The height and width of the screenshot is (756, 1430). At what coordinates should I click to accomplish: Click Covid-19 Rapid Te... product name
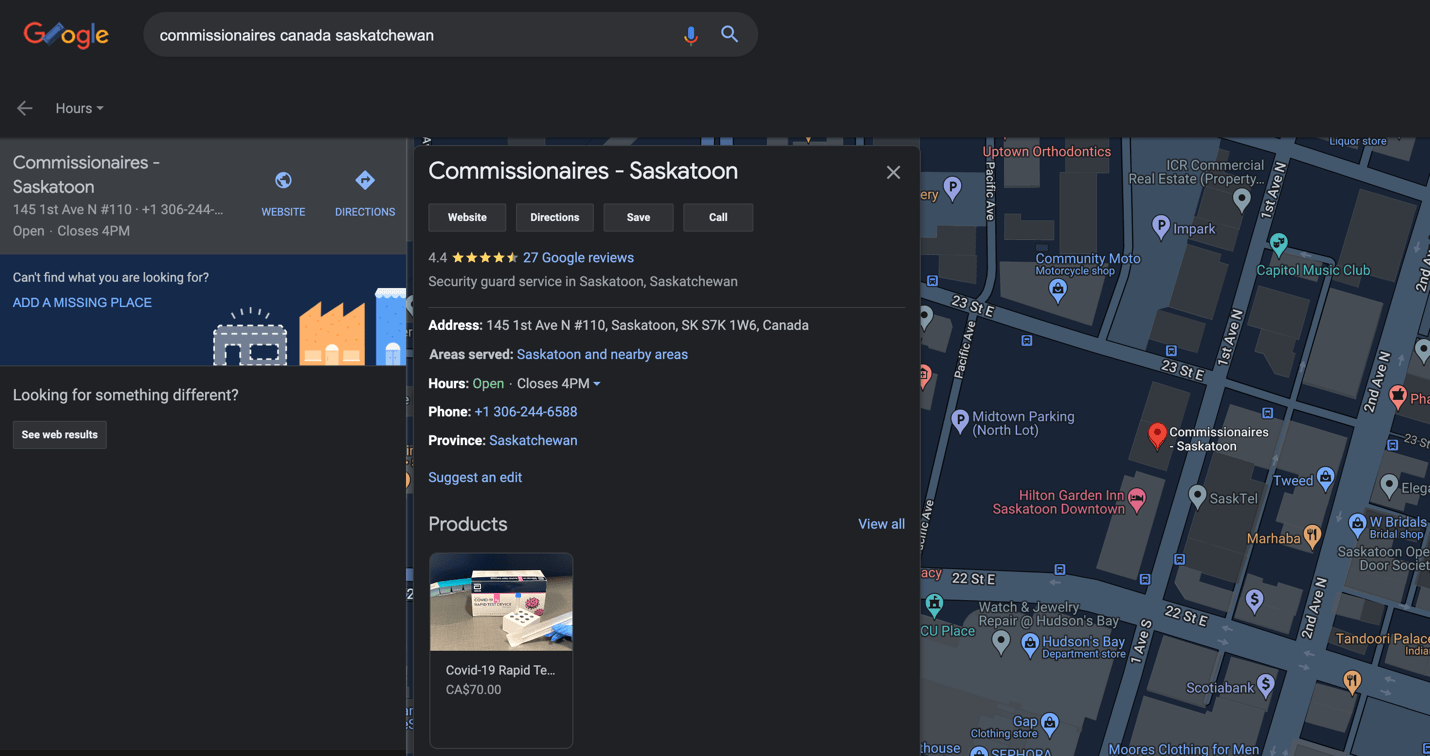click(x=500, y=670)
